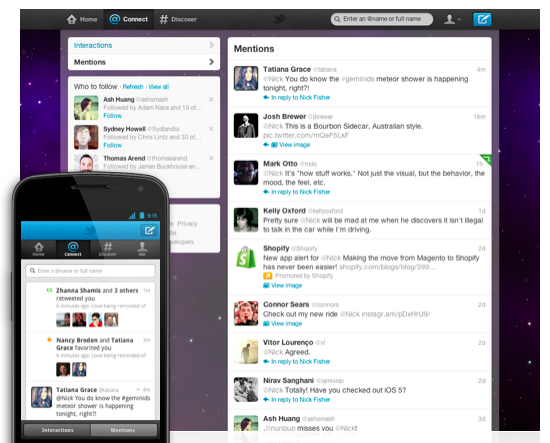Screen dimensions: 550x443
Task: Click the Privacy link in footer box
Action: tap(187, 223)
